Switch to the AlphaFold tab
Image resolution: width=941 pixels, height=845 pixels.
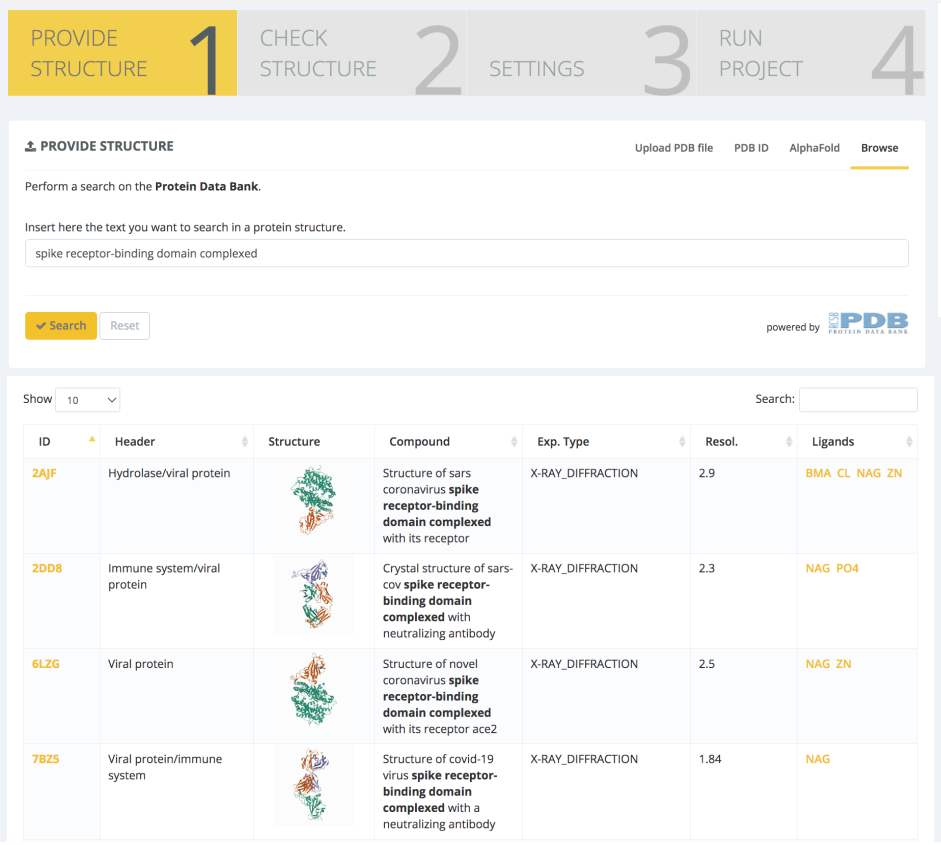click(814, 148)
